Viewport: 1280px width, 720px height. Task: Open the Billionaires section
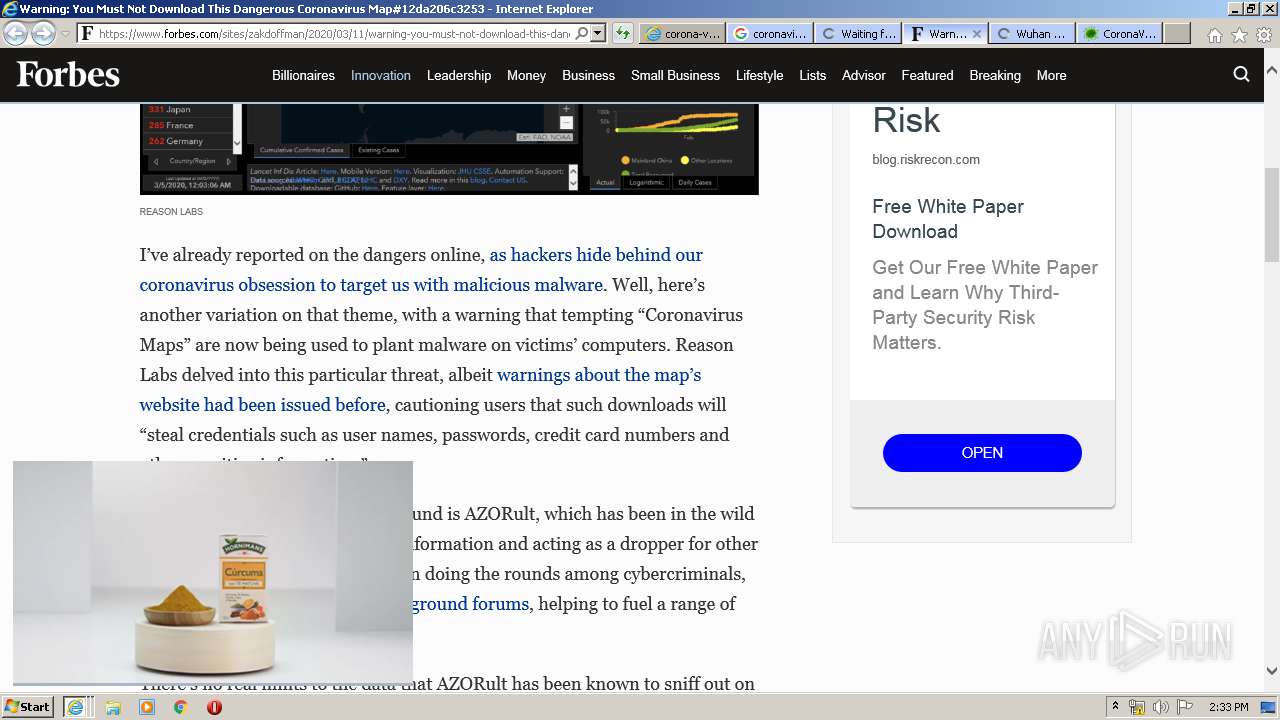[303, 75]
